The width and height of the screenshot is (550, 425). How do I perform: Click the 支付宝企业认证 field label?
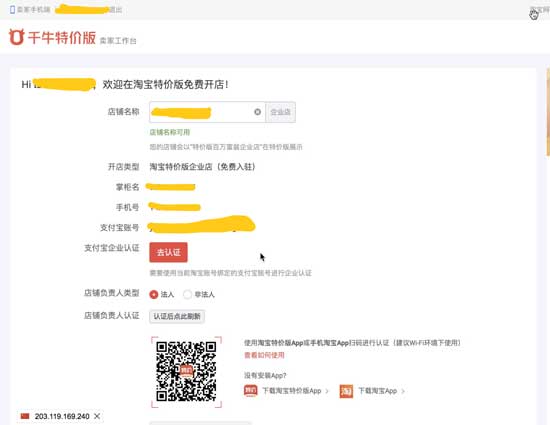coord(112,248)
